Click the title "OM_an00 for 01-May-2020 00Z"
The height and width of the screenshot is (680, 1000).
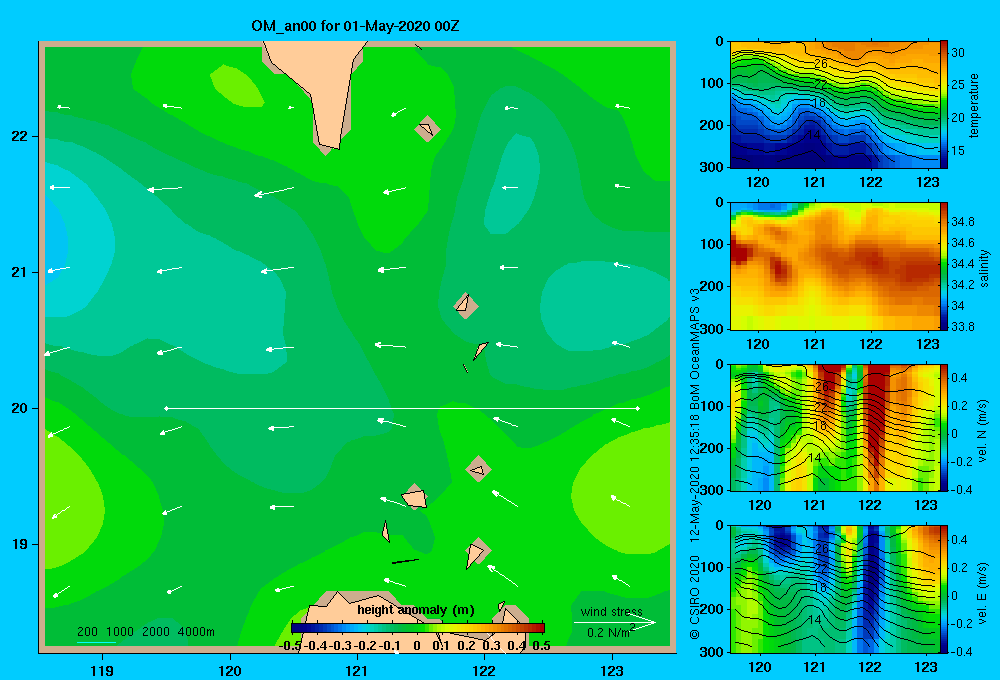pos(355,26)
